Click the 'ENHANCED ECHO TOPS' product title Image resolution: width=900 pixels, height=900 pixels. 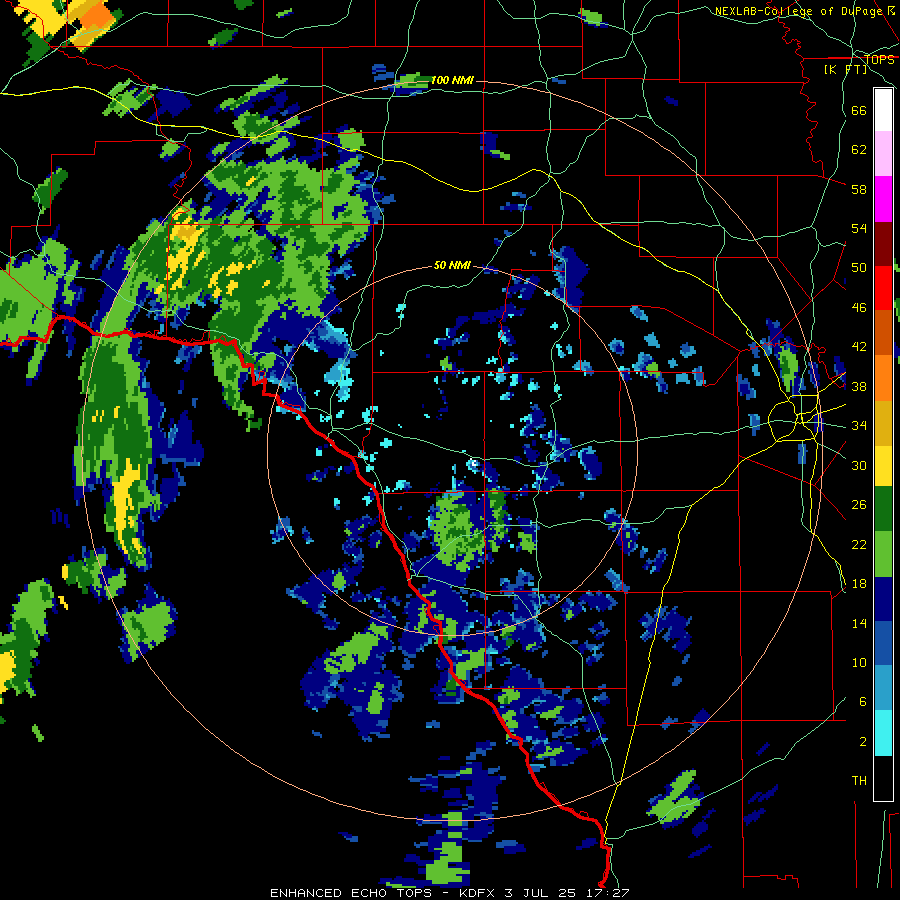(x=351, y=893)
